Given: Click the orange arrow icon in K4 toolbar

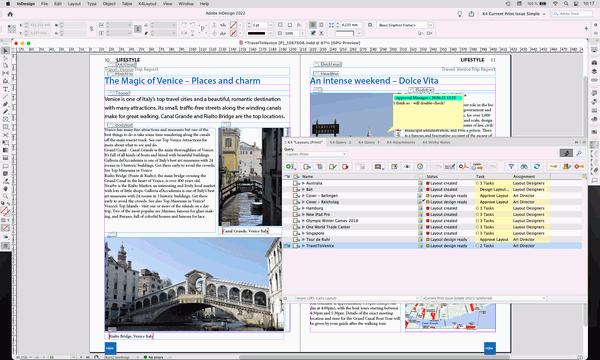Looking at the screenshot, I should tap(553, 166).
